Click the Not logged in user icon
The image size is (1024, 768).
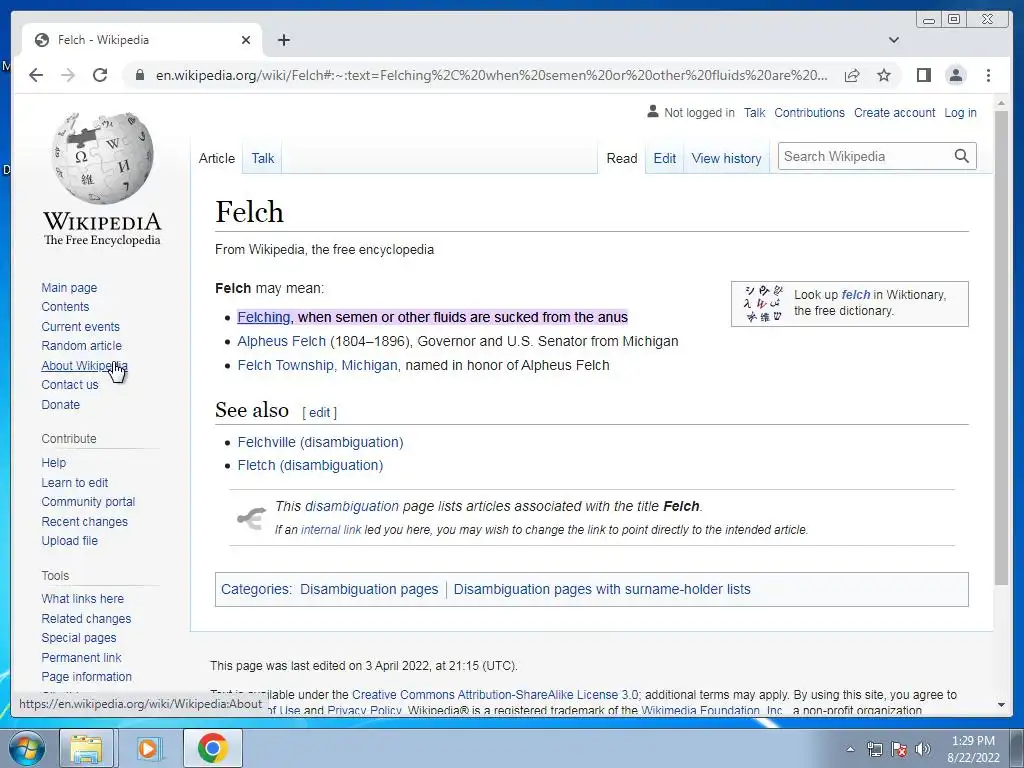[x=652, y=112]
